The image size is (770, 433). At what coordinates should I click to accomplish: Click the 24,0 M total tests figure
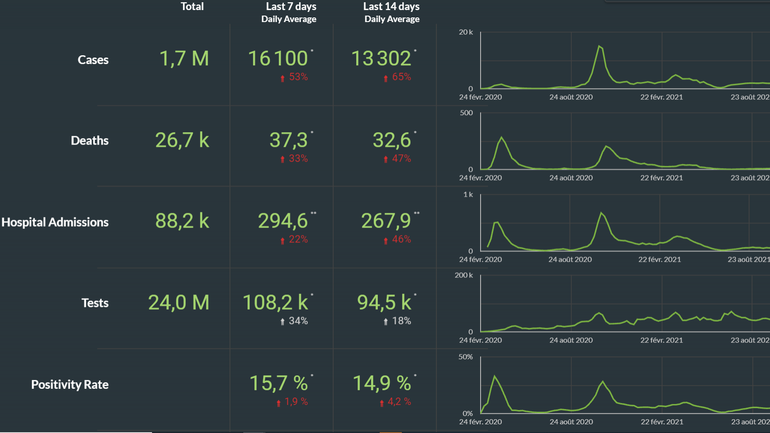pyautogui.click(x=180, y=303)
